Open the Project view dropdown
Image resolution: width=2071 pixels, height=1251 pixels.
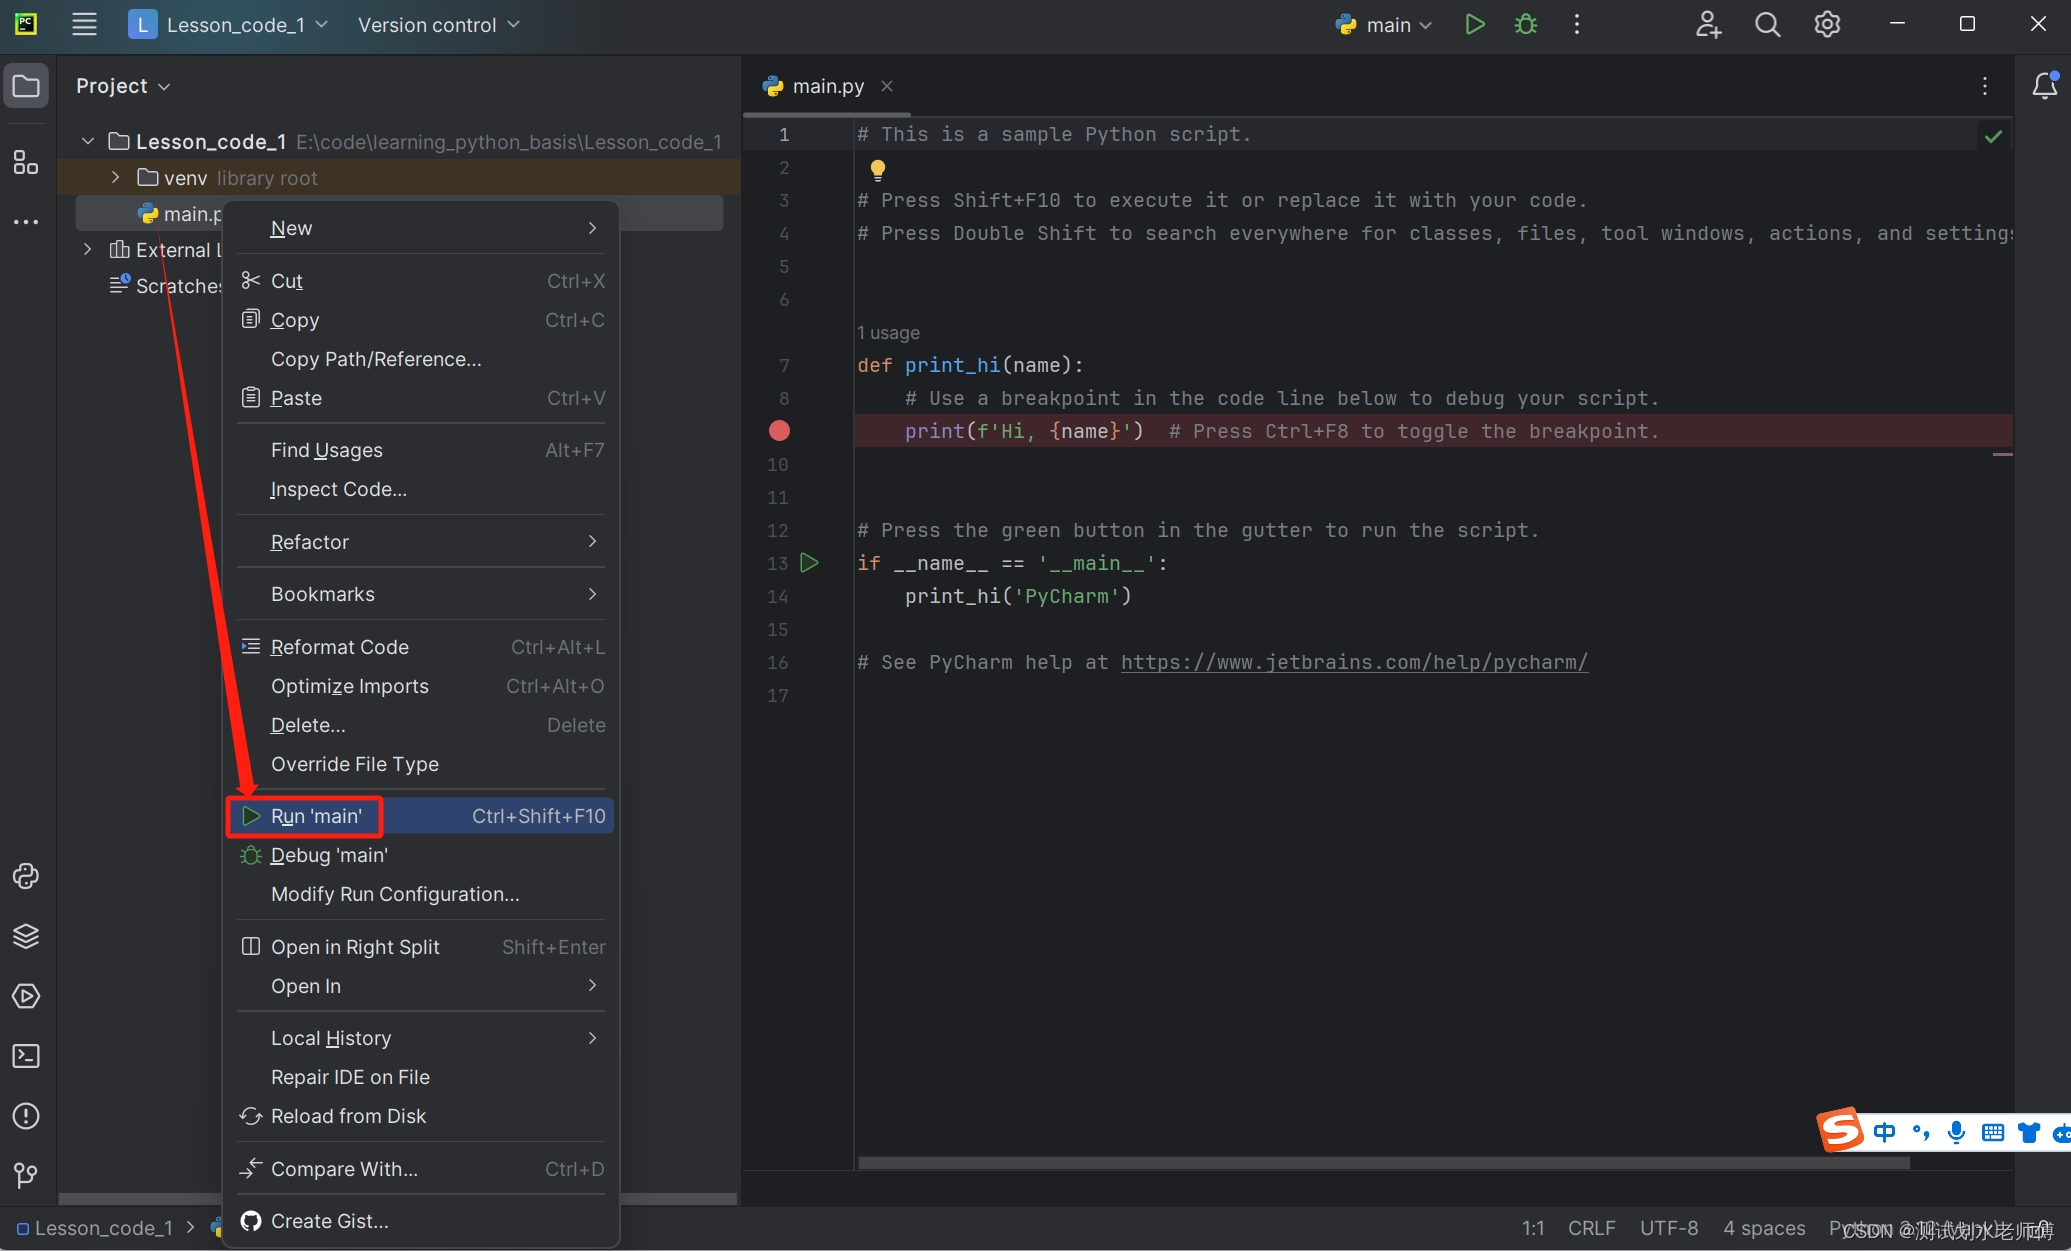[123, 86]
